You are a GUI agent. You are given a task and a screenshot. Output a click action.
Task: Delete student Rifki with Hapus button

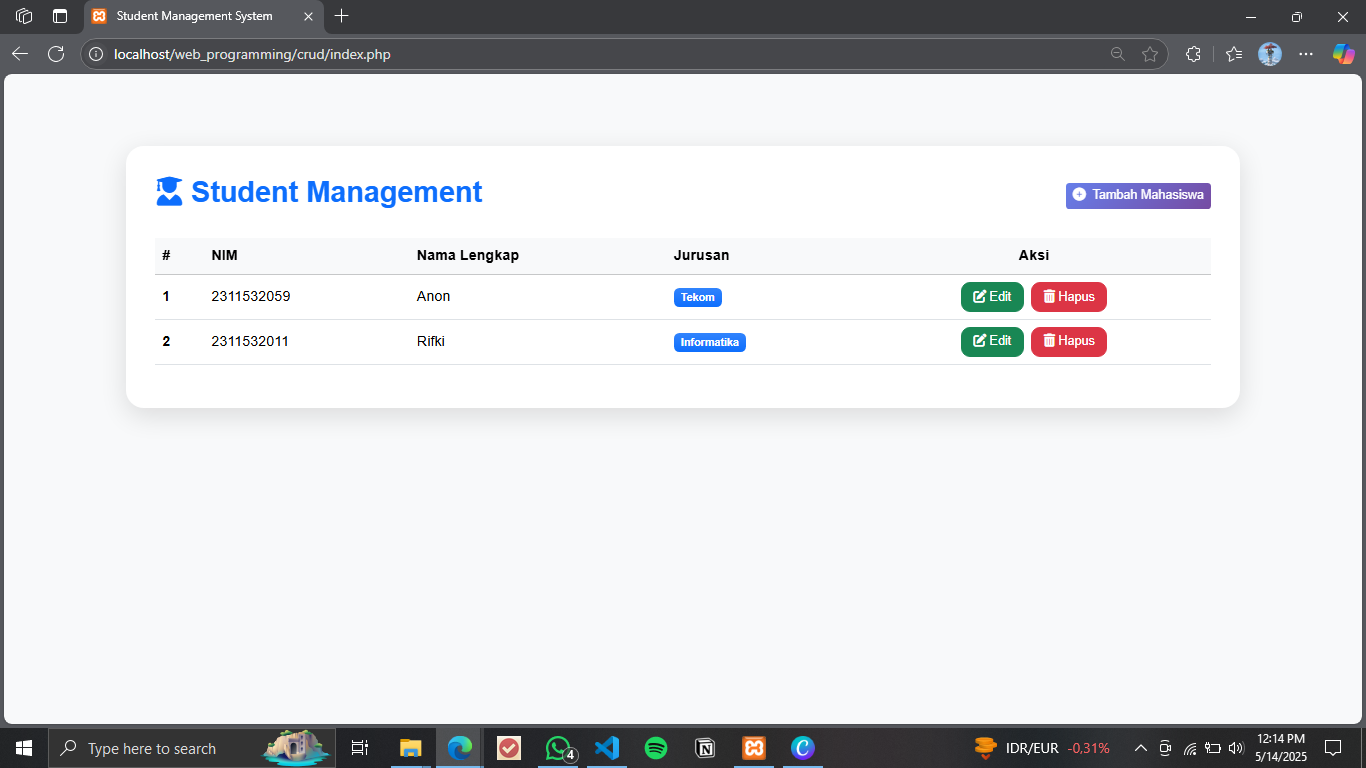(1068, 341)
